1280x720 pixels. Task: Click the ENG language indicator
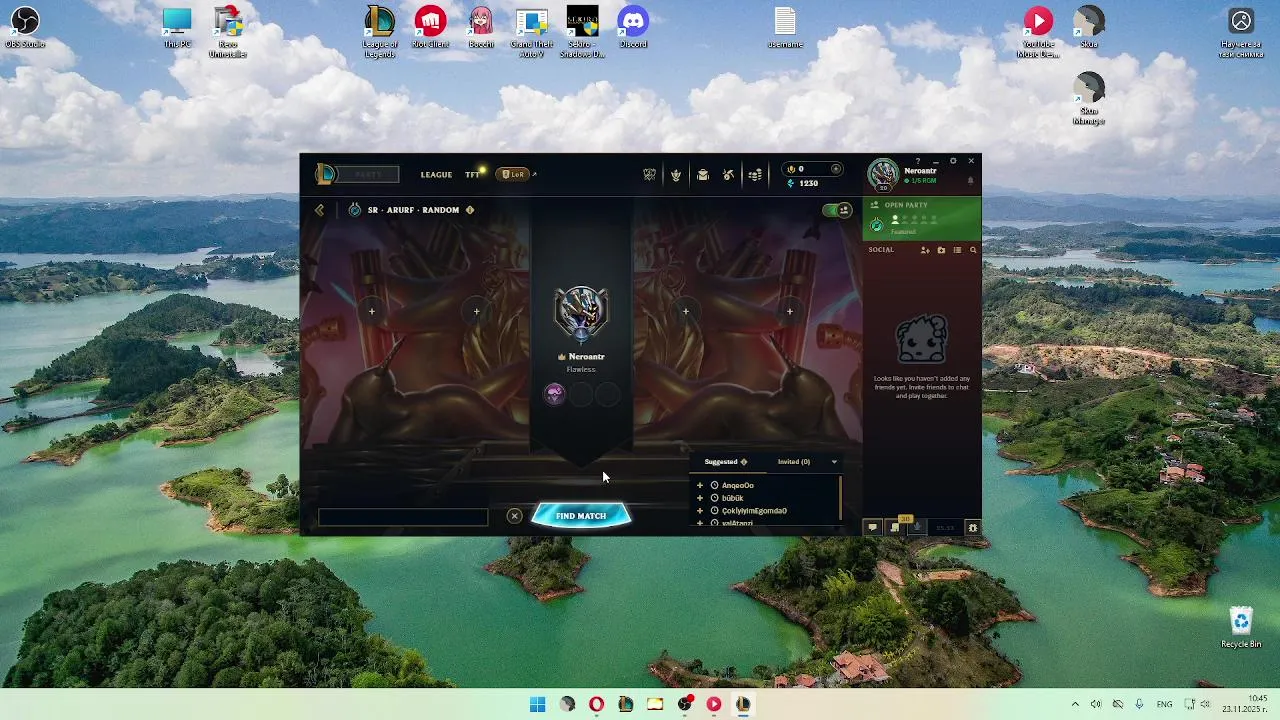coord(1164,704)
